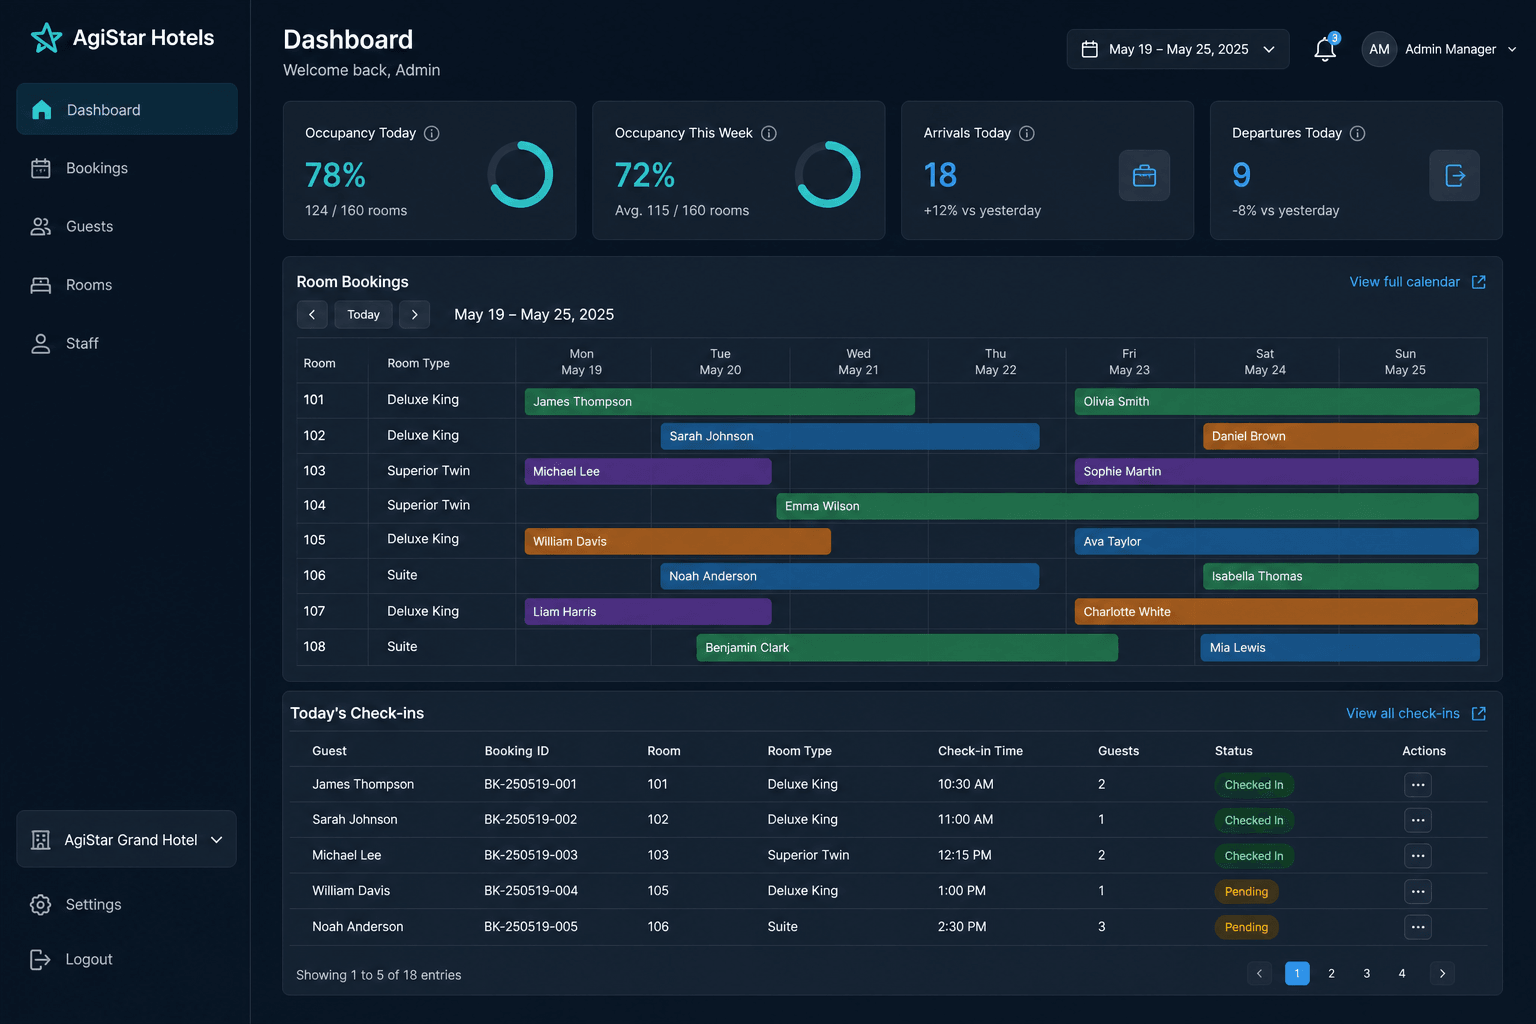Click Logout in the sidebar
The image size is (1536, 1024).
(71, 960)
